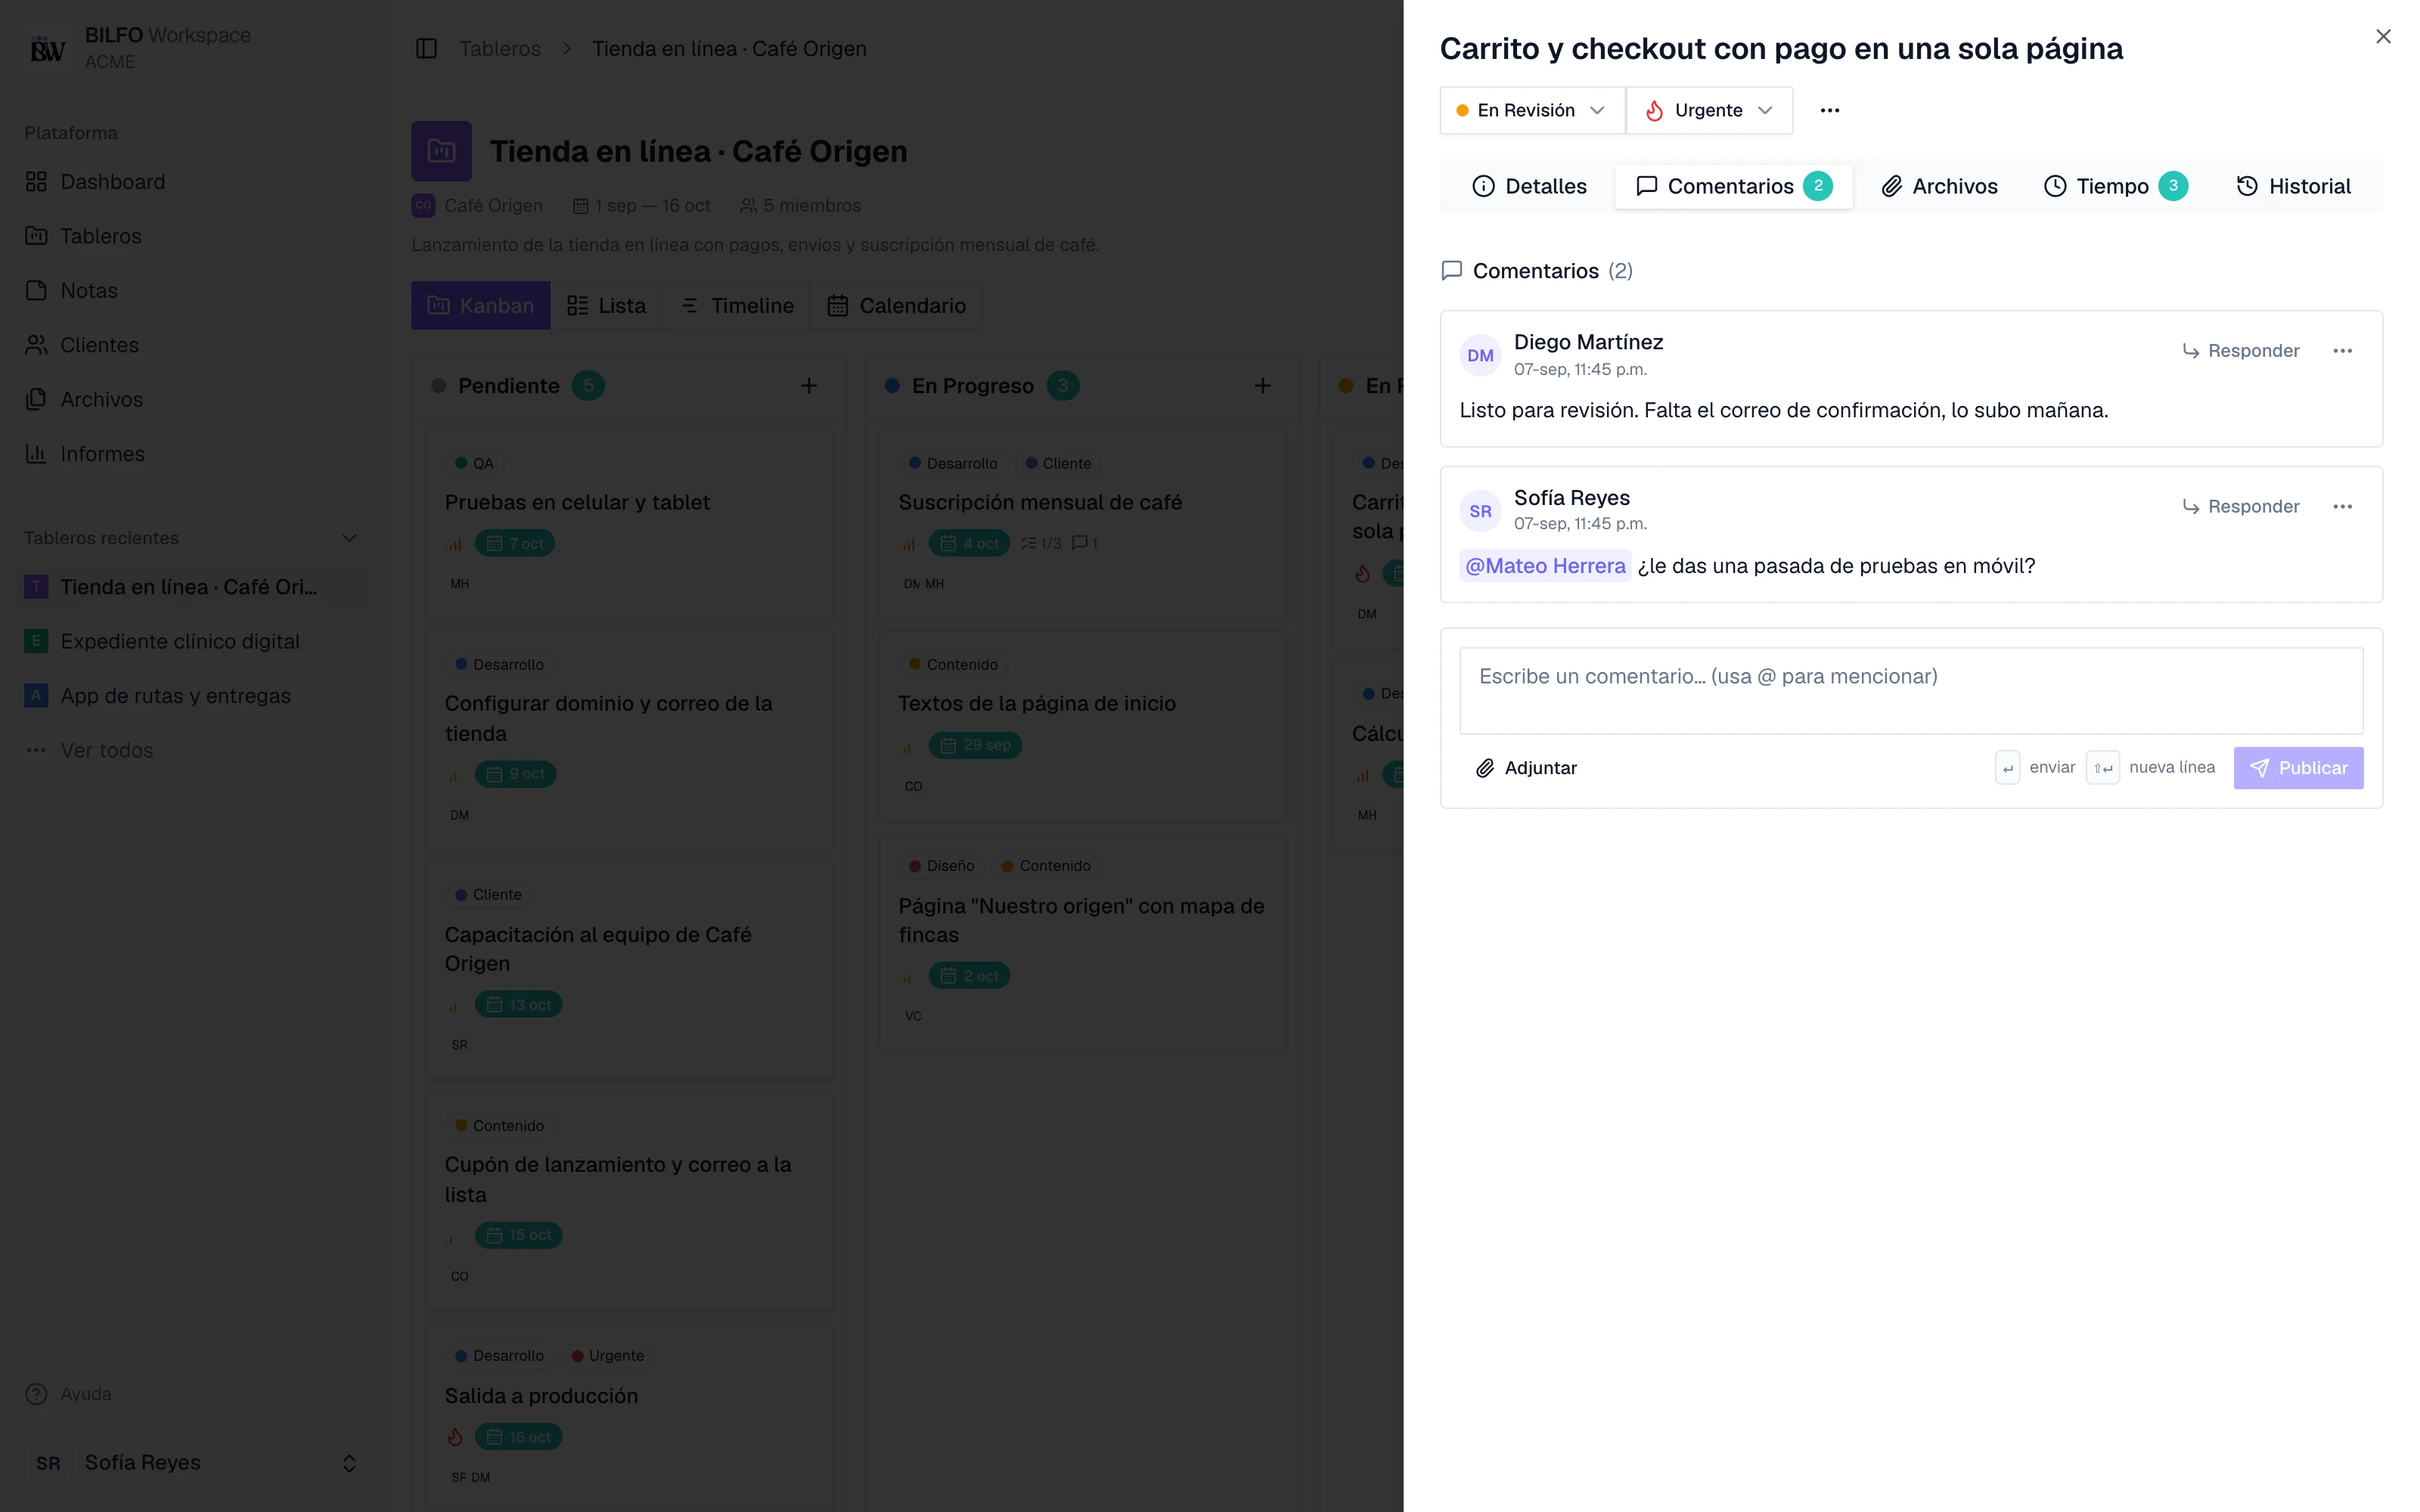Toggle the sidebar panel icon
Viewport: 2420px width, 1512px height.
[426, 48]
